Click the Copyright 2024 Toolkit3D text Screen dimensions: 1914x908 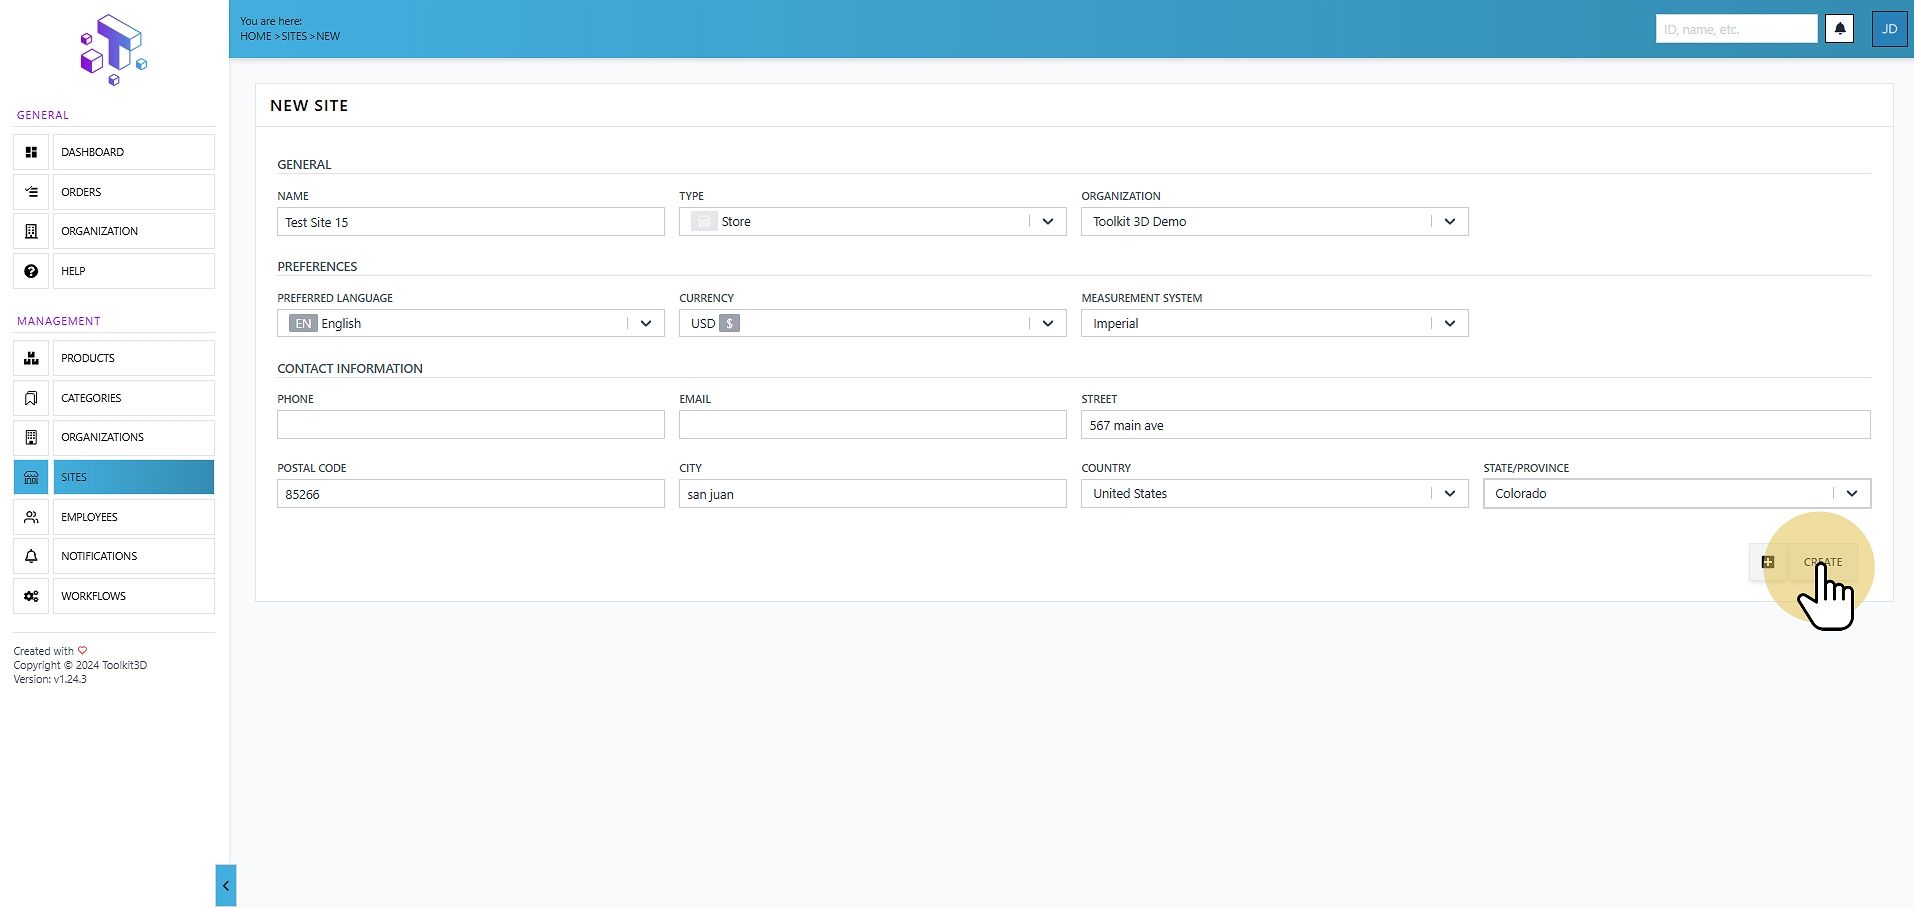[80, 665]
